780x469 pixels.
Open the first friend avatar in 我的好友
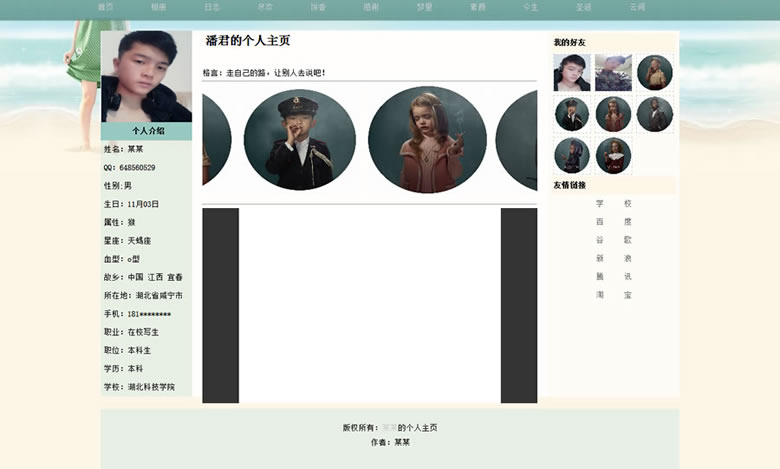point(572,73)
